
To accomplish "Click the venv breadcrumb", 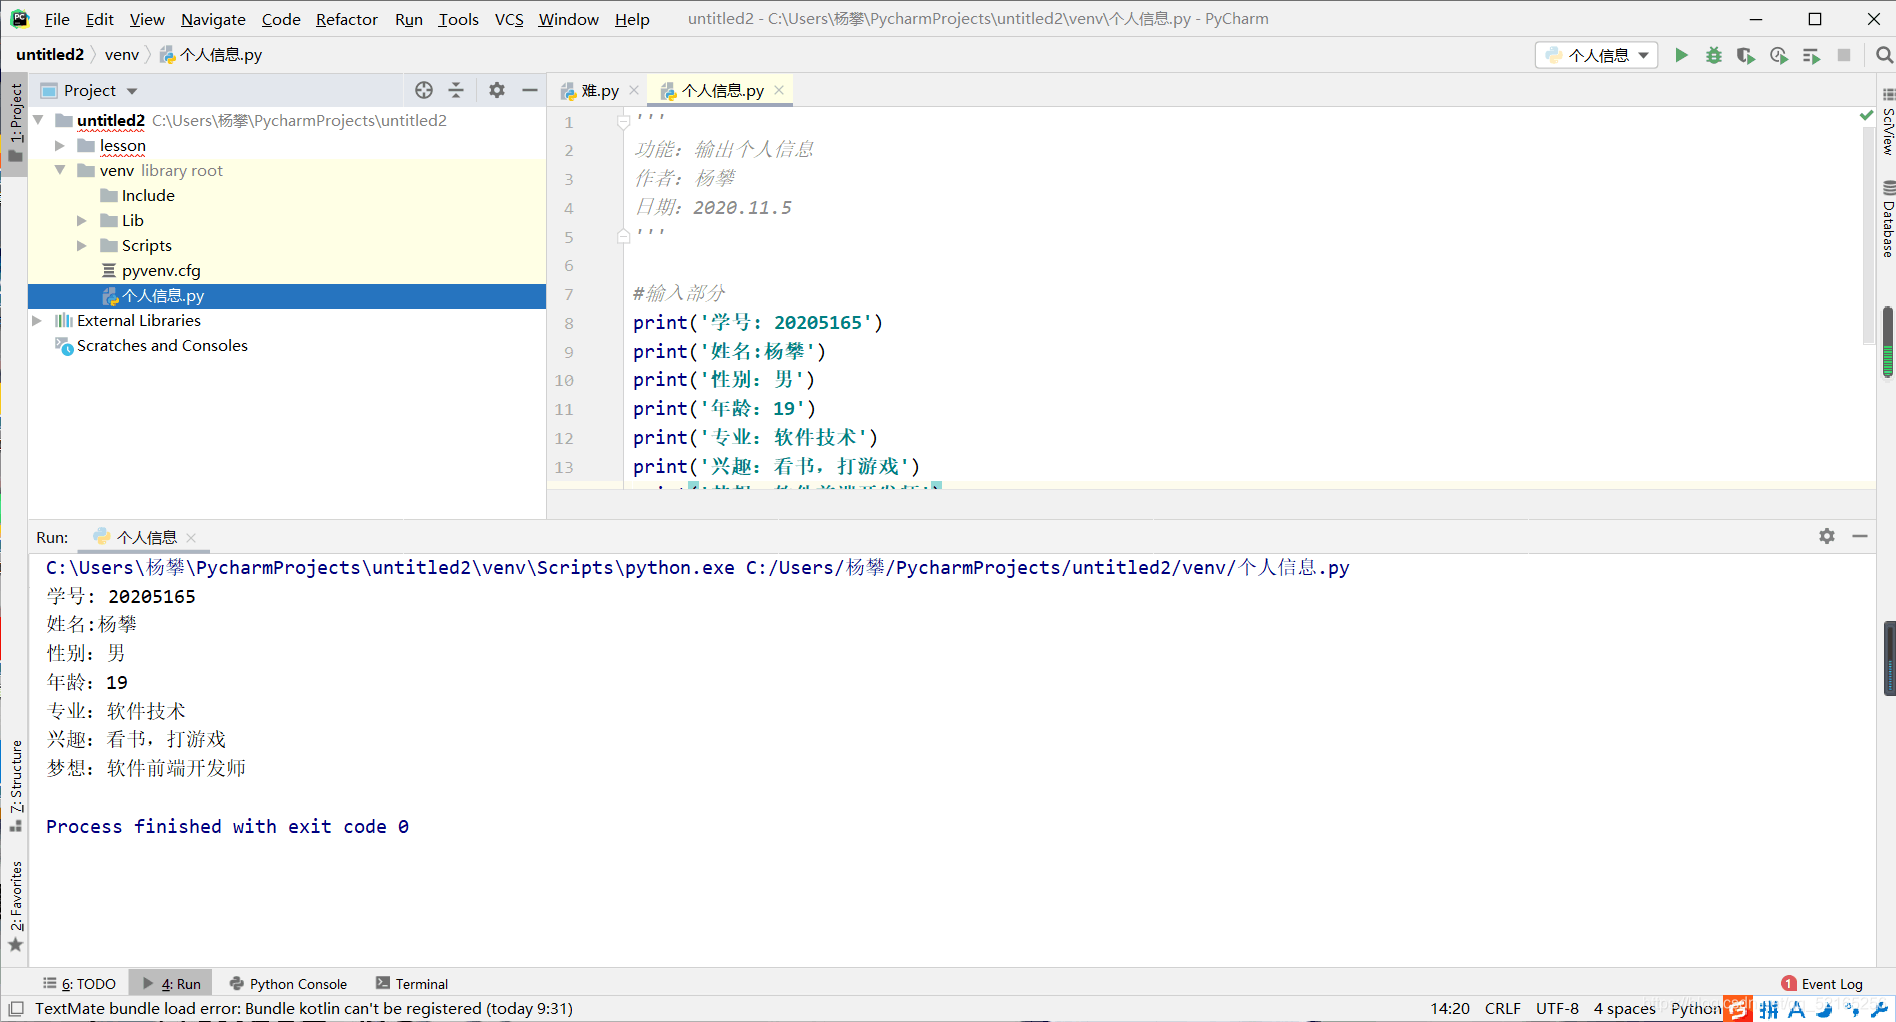I will [122, 54].
